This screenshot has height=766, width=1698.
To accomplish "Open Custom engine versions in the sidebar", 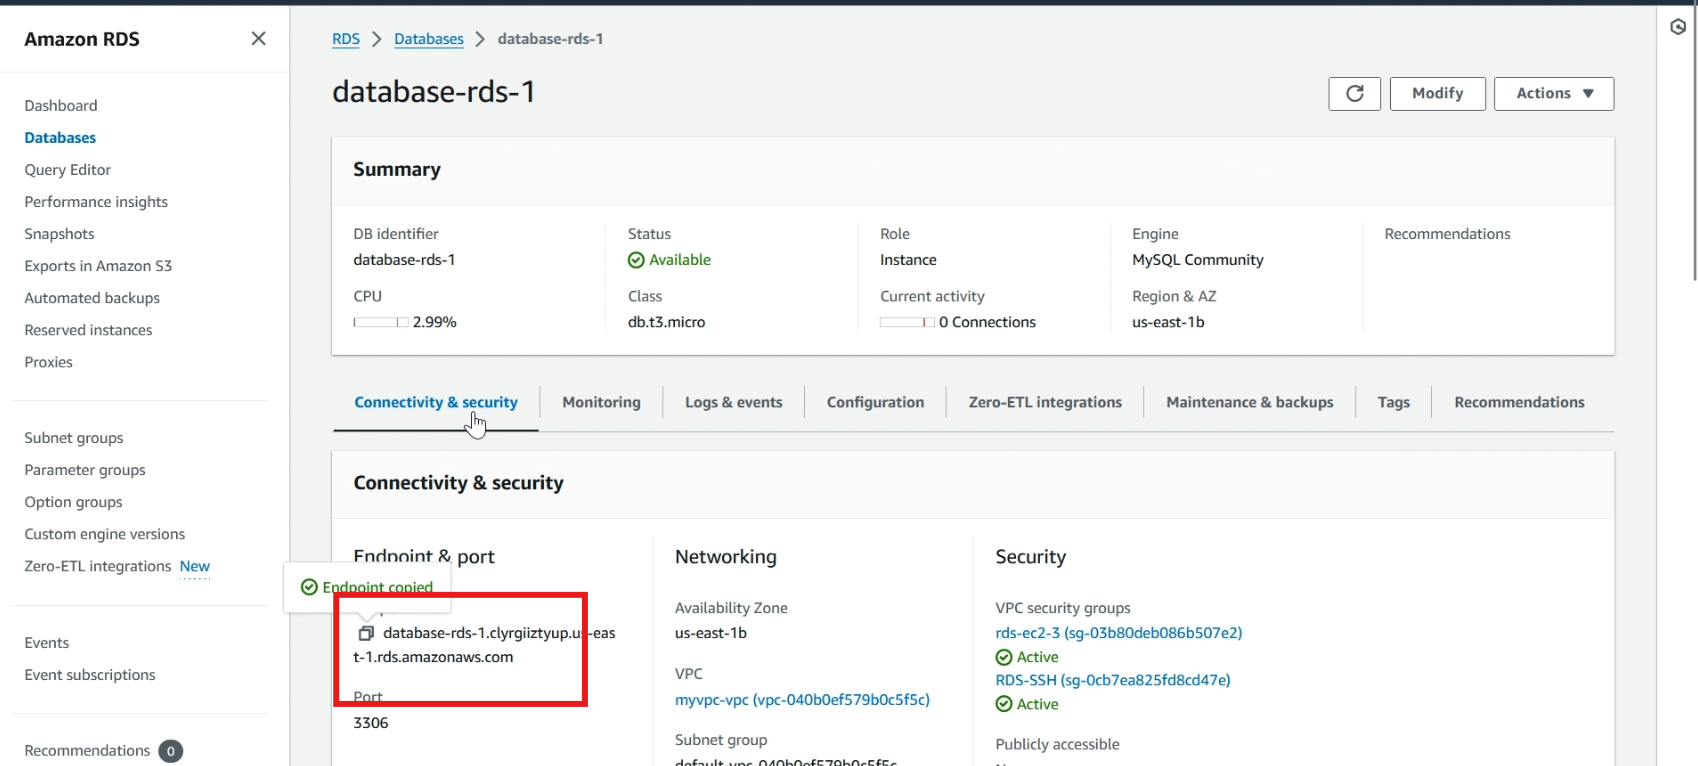I will point(105,533).
